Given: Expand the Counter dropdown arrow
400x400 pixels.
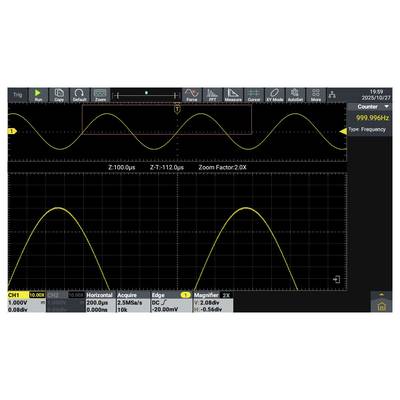Looking at the screenshot, I should 387,107.
